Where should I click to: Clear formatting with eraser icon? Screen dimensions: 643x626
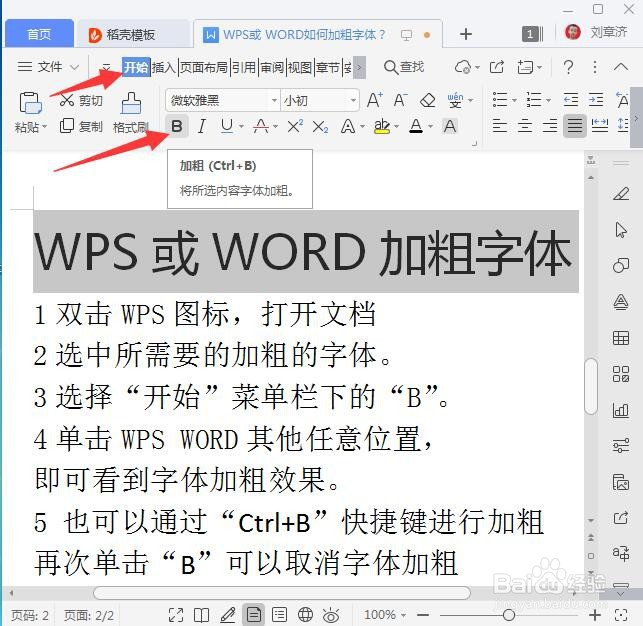pos(428,100)
